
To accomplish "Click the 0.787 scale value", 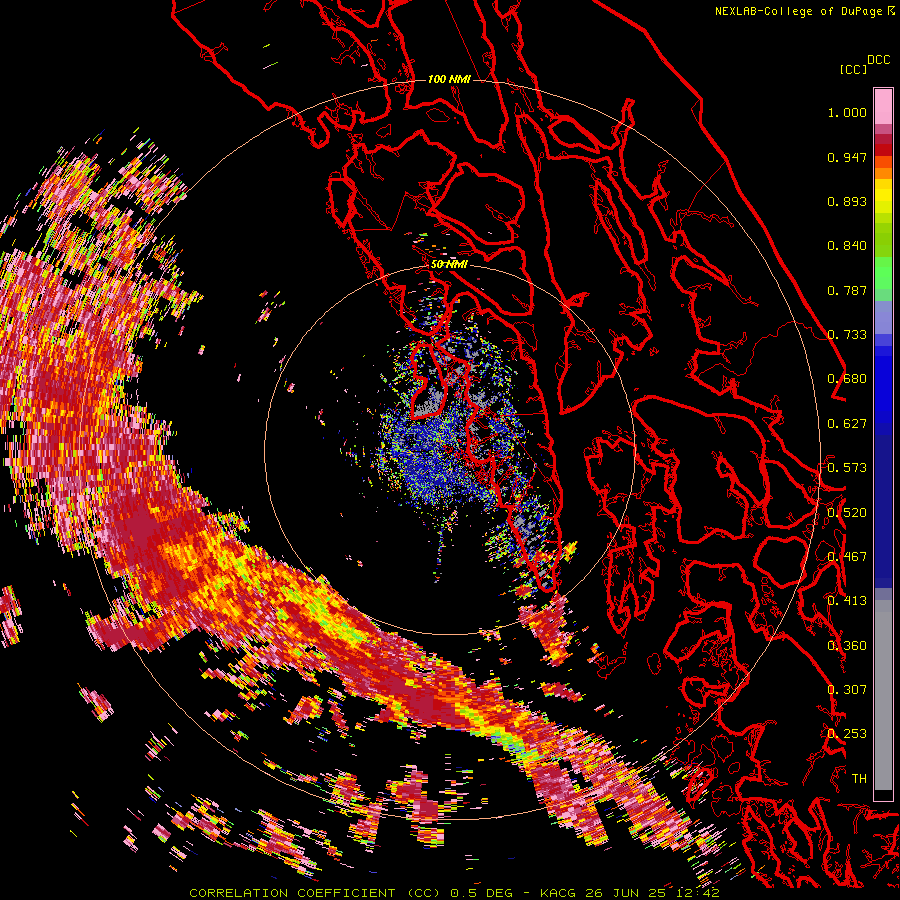I will [847, 290].
